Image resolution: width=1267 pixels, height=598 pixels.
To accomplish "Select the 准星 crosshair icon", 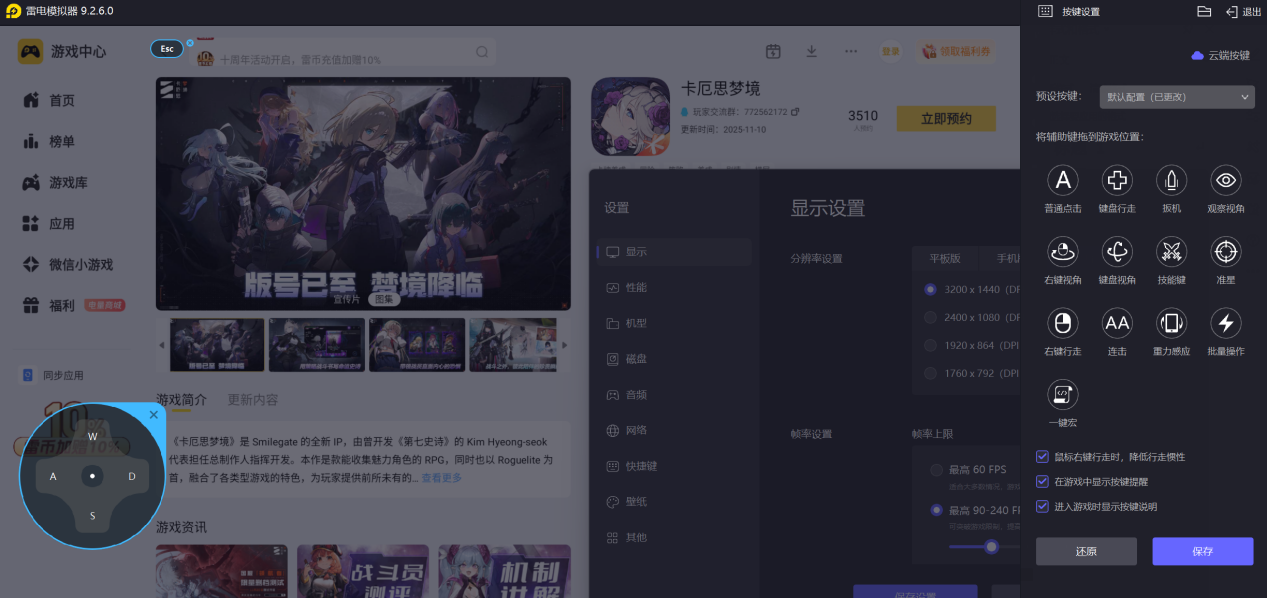I will coord(1226,251).
